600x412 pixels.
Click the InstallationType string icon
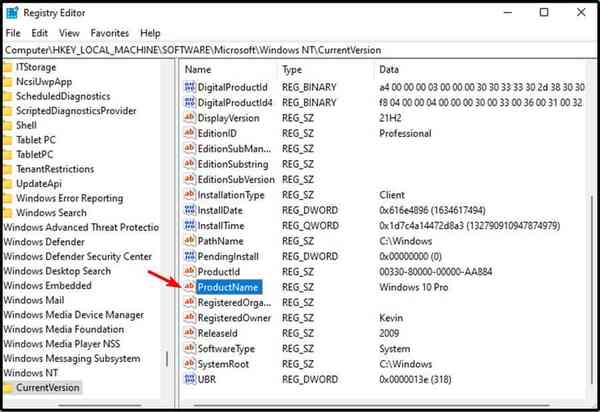click(x=190, y=194)
